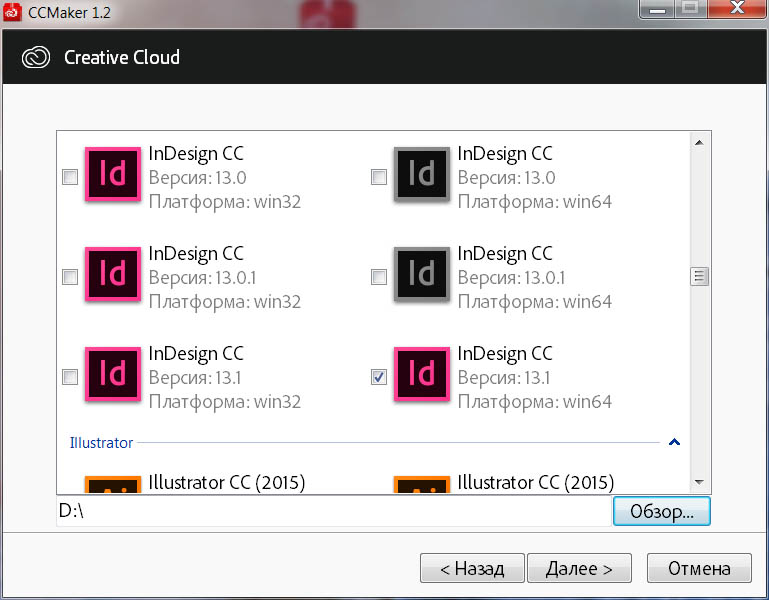This screenshot has width=769, height=600.
Task: Click the 'Creative Cloud' header title
Action: tap(122, 57)
